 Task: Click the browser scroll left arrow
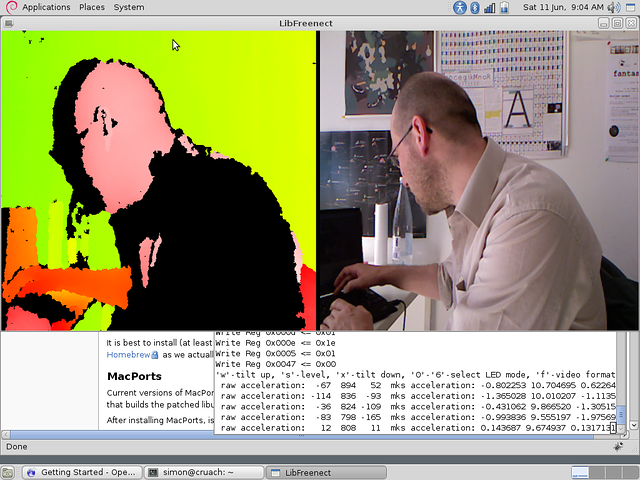point(6,435)
